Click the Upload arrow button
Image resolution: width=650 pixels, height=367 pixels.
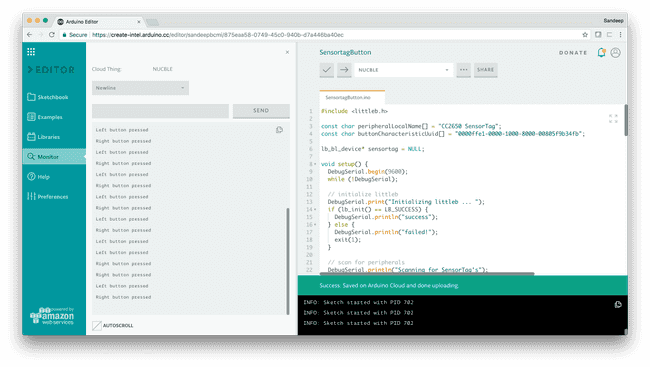click(344, 70)
